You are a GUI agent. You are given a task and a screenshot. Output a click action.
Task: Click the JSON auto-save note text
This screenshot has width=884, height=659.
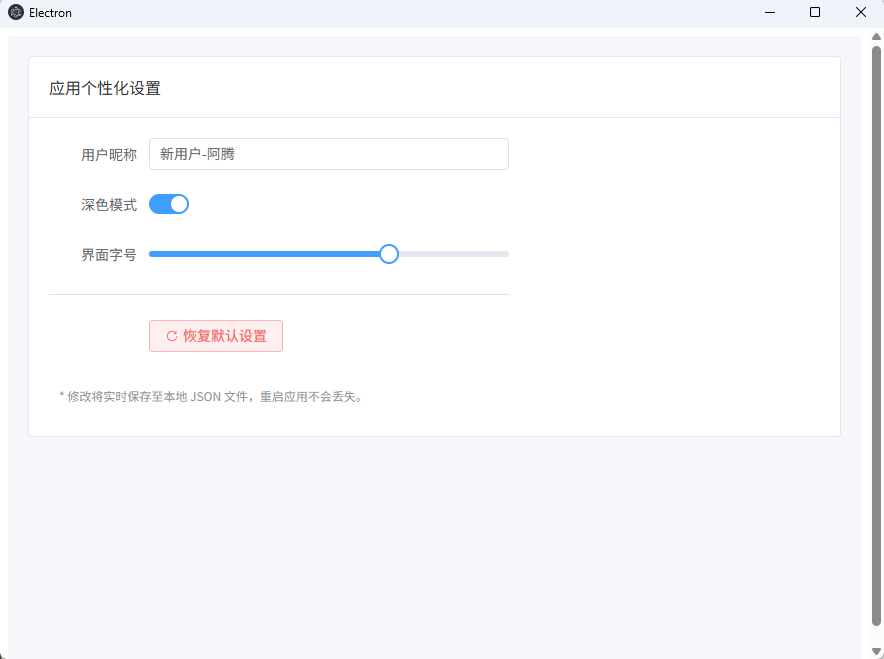coord(211,397)
